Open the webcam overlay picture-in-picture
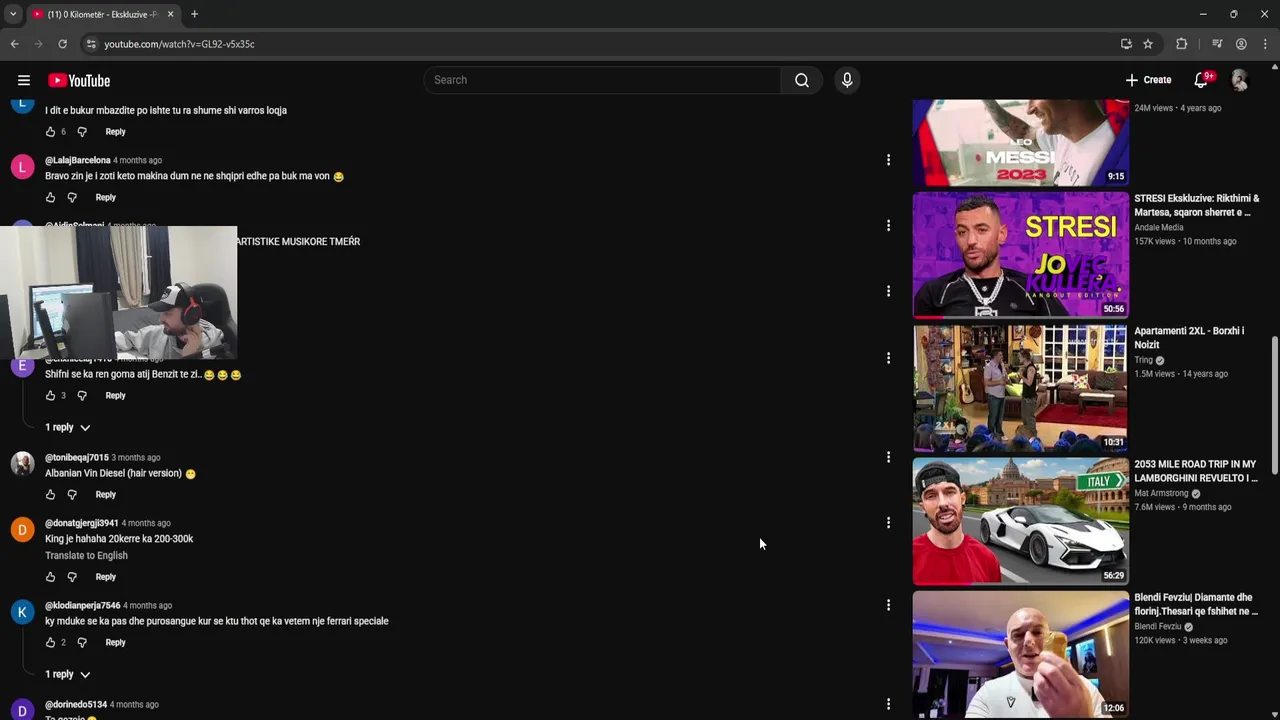Image resolution: width=1280 pixels, height=720 pixels. coord(118,292)
